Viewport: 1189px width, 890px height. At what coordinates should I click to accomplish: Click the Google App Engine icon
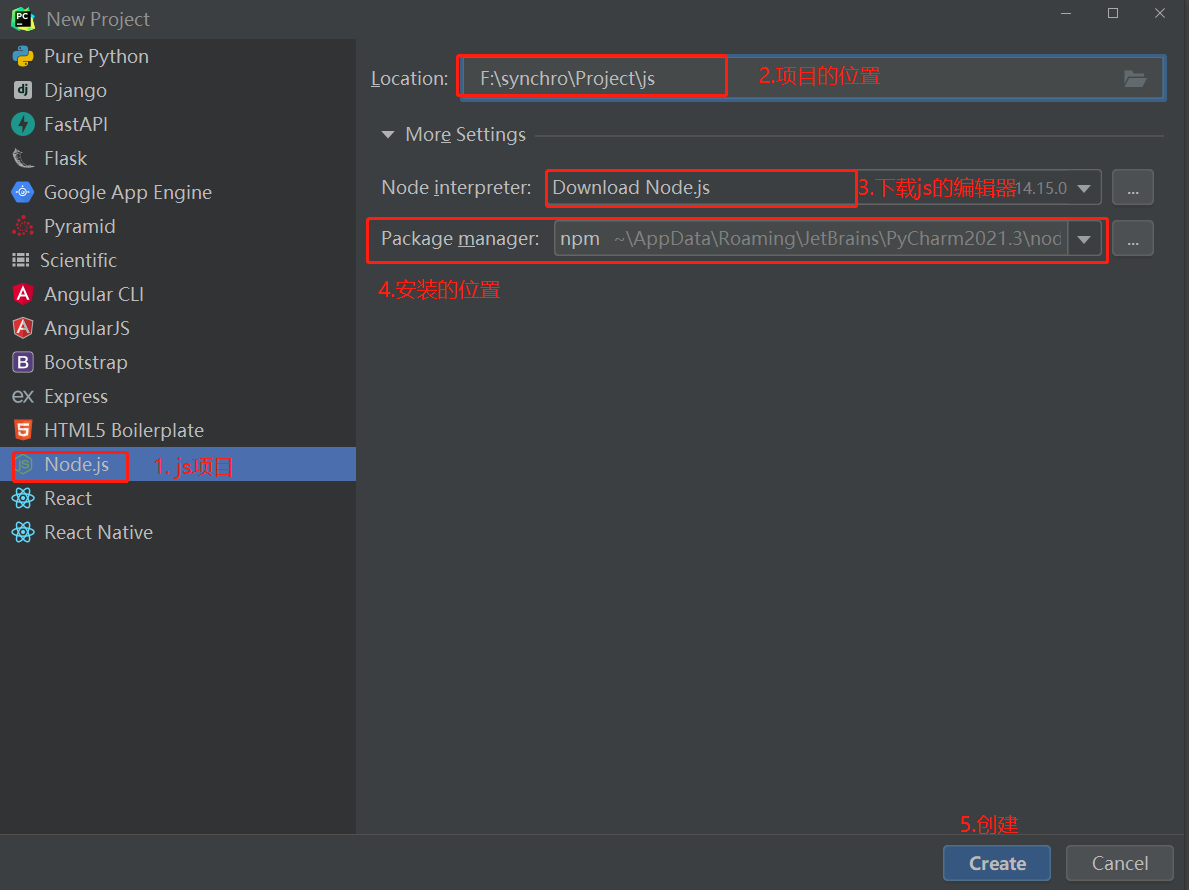click(23, 193)
